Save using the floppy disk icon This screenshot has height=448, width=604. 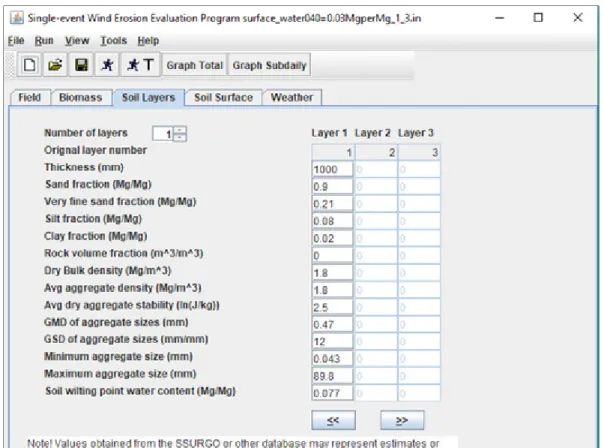click(x=81, y=65)
